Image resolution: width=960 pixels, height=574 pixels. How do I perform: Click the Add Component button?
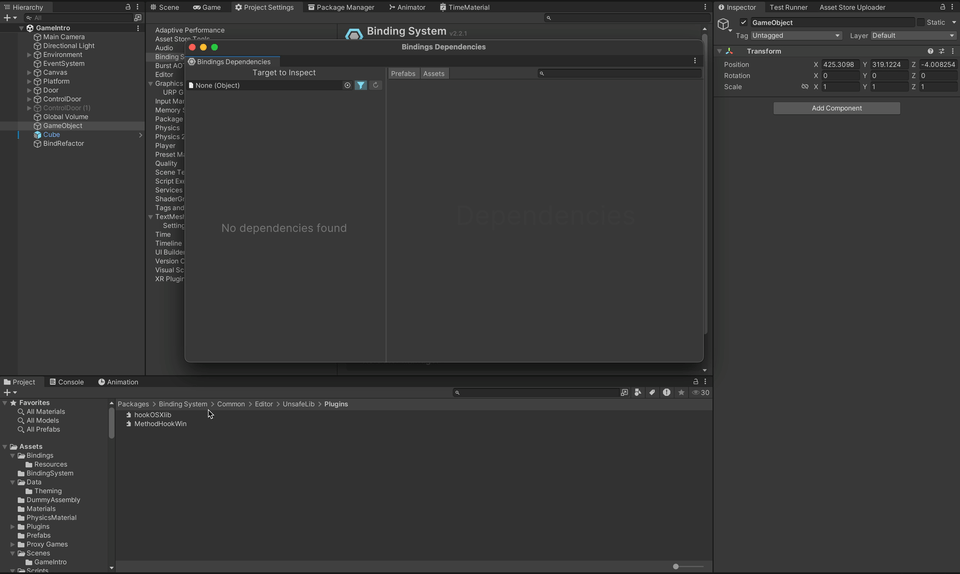[836, 108]
